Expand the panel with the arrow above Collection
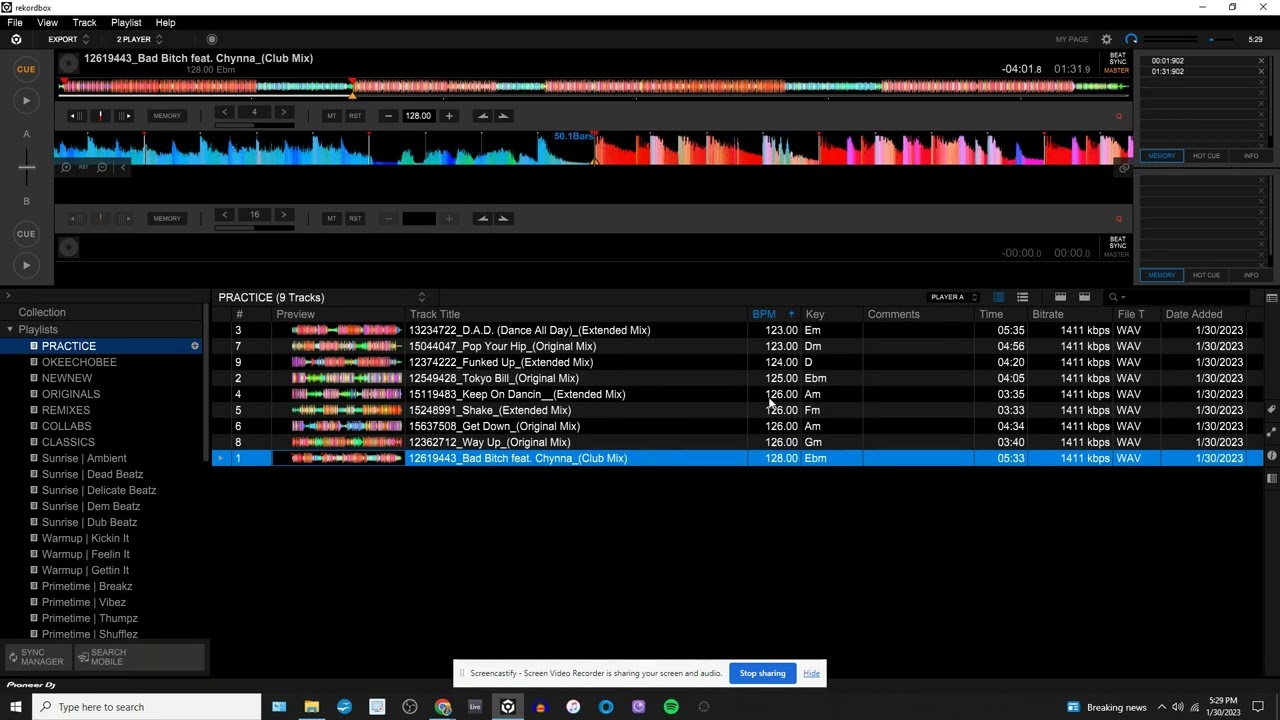 pos(7,296)
